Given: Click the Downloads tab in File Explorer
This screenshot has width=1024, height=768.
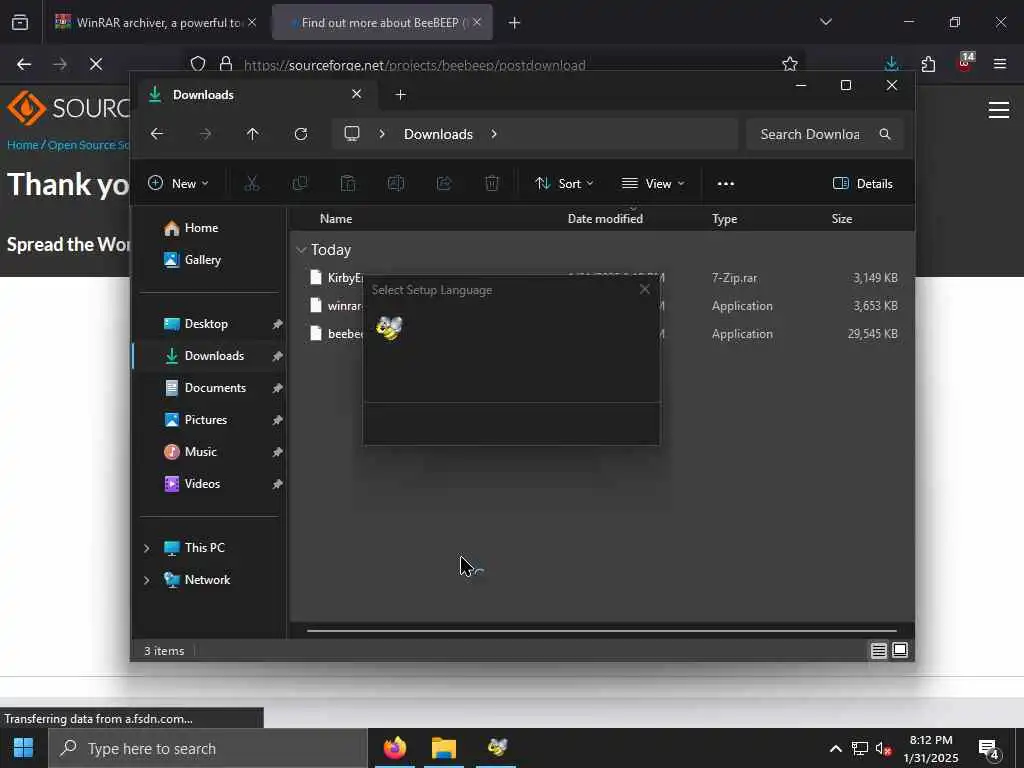Looking at the screenshot, I should pyautogui.click(x=255, y=95).
